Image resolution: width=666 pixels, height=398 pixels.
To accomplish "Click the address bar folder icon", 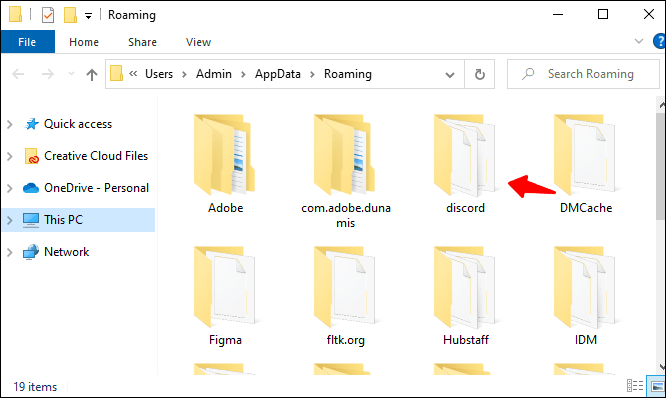I will coord(116,73).
